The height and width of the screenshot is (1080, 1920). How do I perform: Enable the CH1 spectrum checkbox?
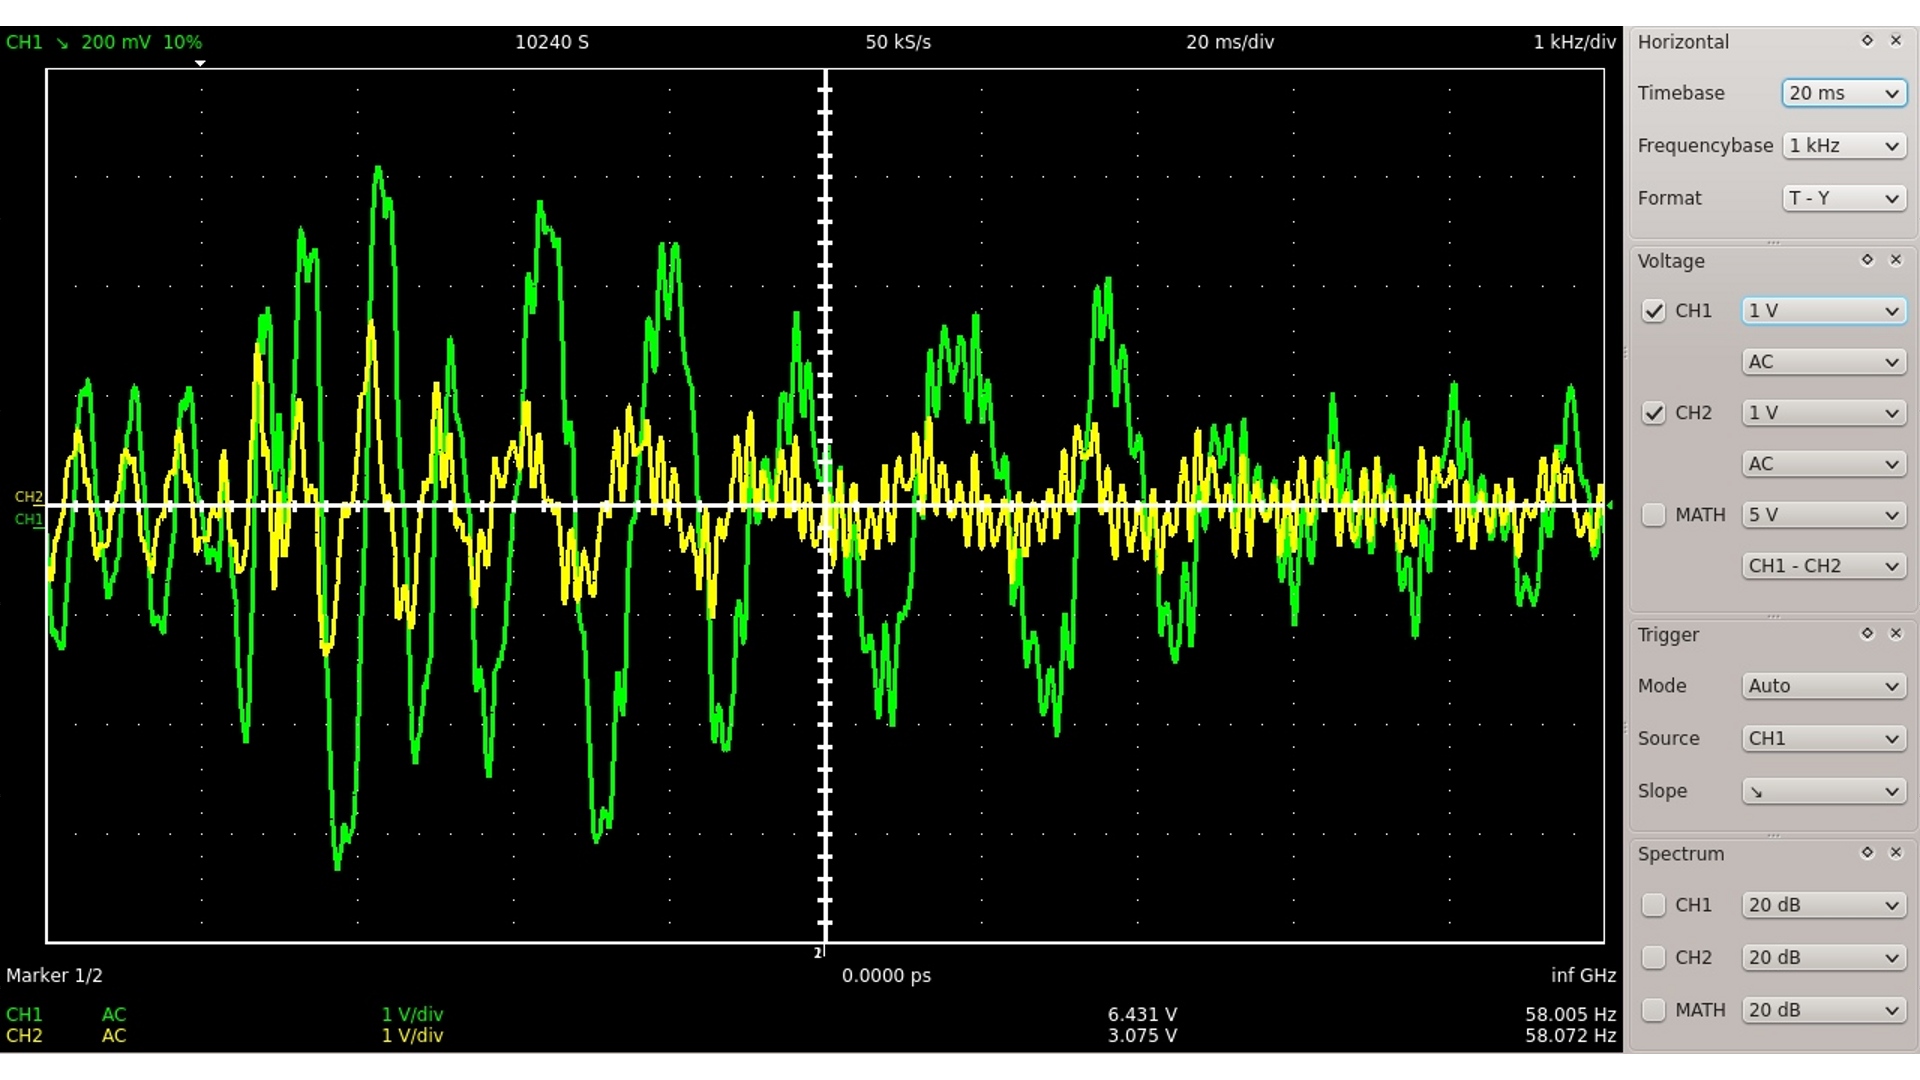pyautogui.click(x=1653, y=905)
